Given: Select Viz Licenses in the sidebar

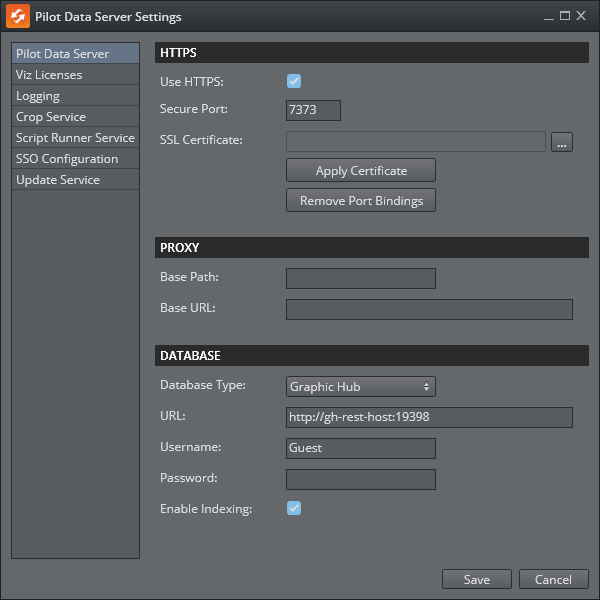Looking at the screenshot, I should [x=75, y=75].
